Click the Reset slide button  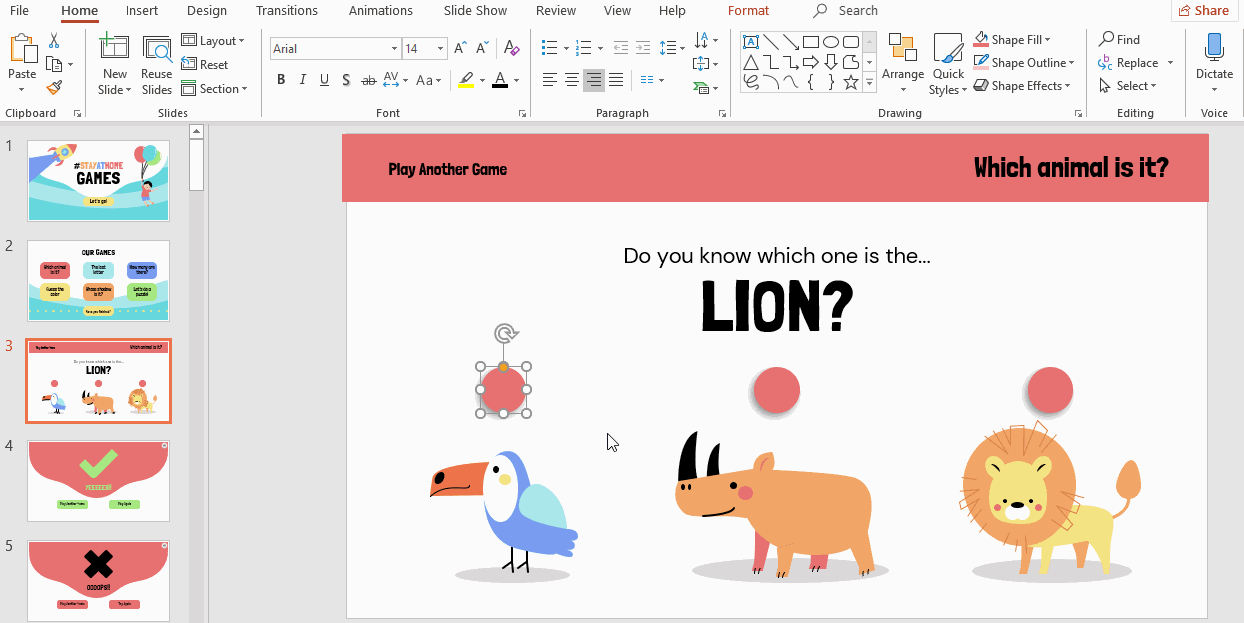pyautogui.click(x=205, y=65)
